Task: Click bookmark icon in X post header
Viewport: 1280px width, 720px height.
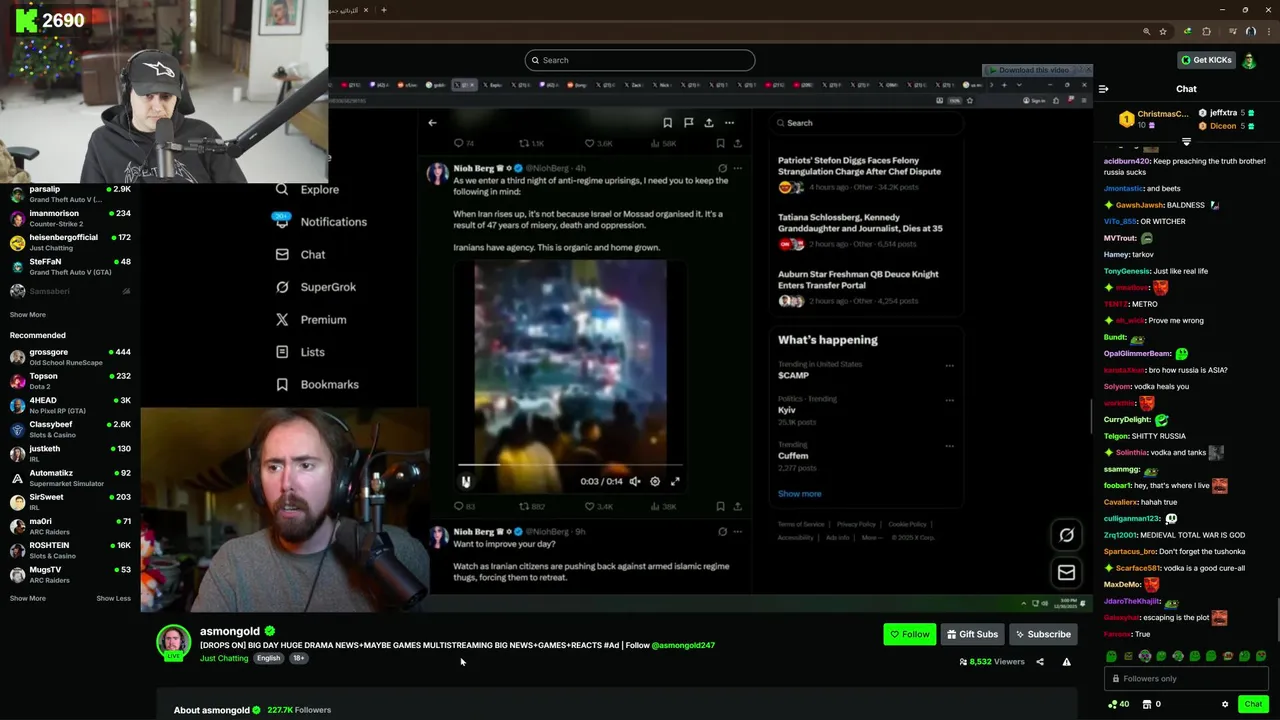Action: (667, 123)
